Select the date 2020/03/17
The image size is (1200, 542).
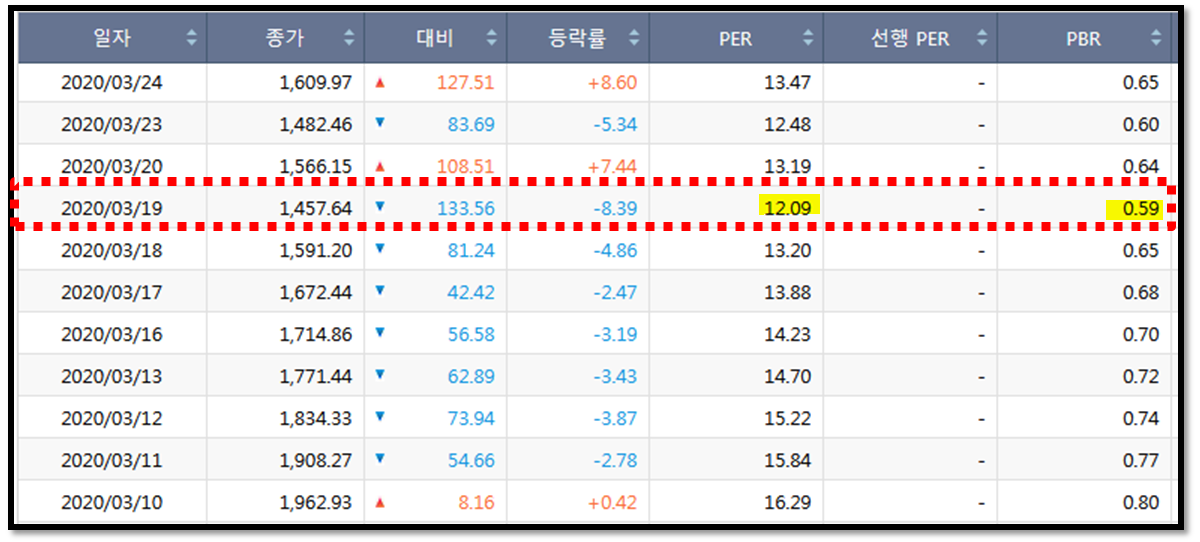(x=112, y=293)
